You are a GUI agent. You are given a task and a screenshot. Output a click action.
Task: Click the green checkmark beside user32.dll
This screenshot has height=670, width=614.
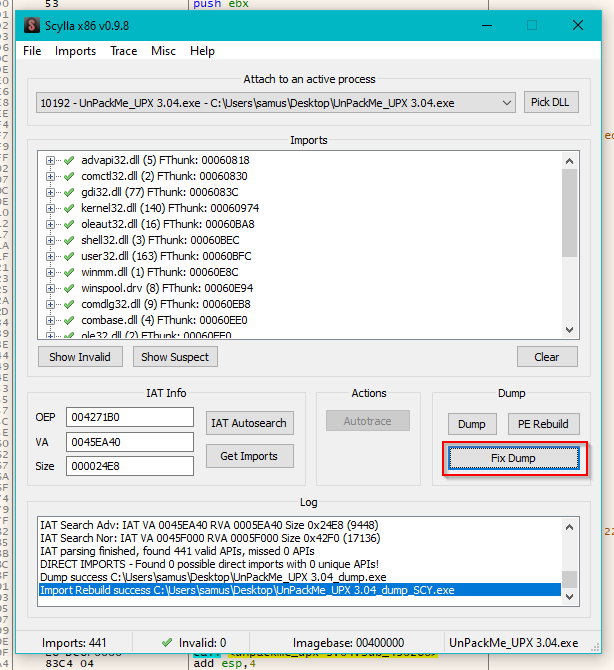pyautogui.click(x=69, y=256)
